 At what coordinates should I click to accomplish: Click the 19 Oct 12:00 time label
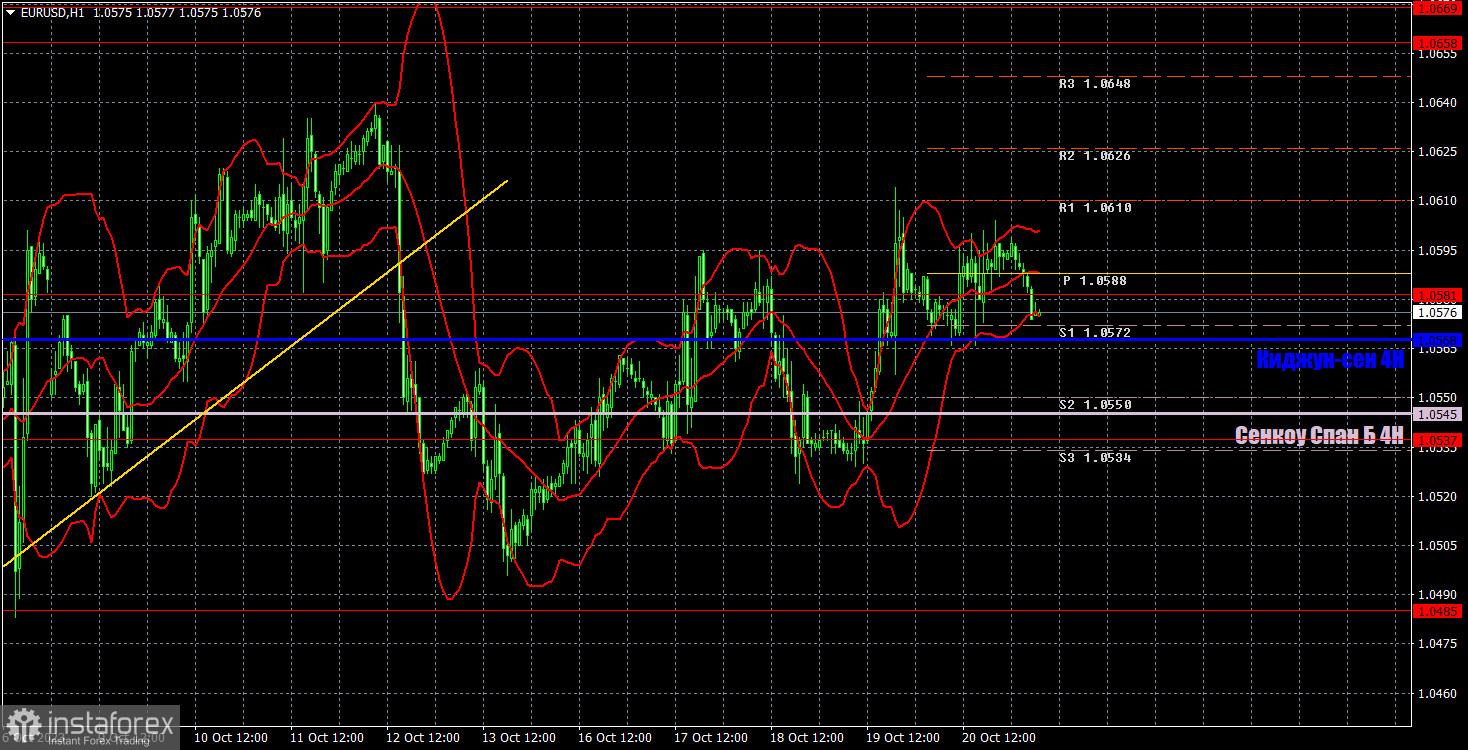point(903,738)
